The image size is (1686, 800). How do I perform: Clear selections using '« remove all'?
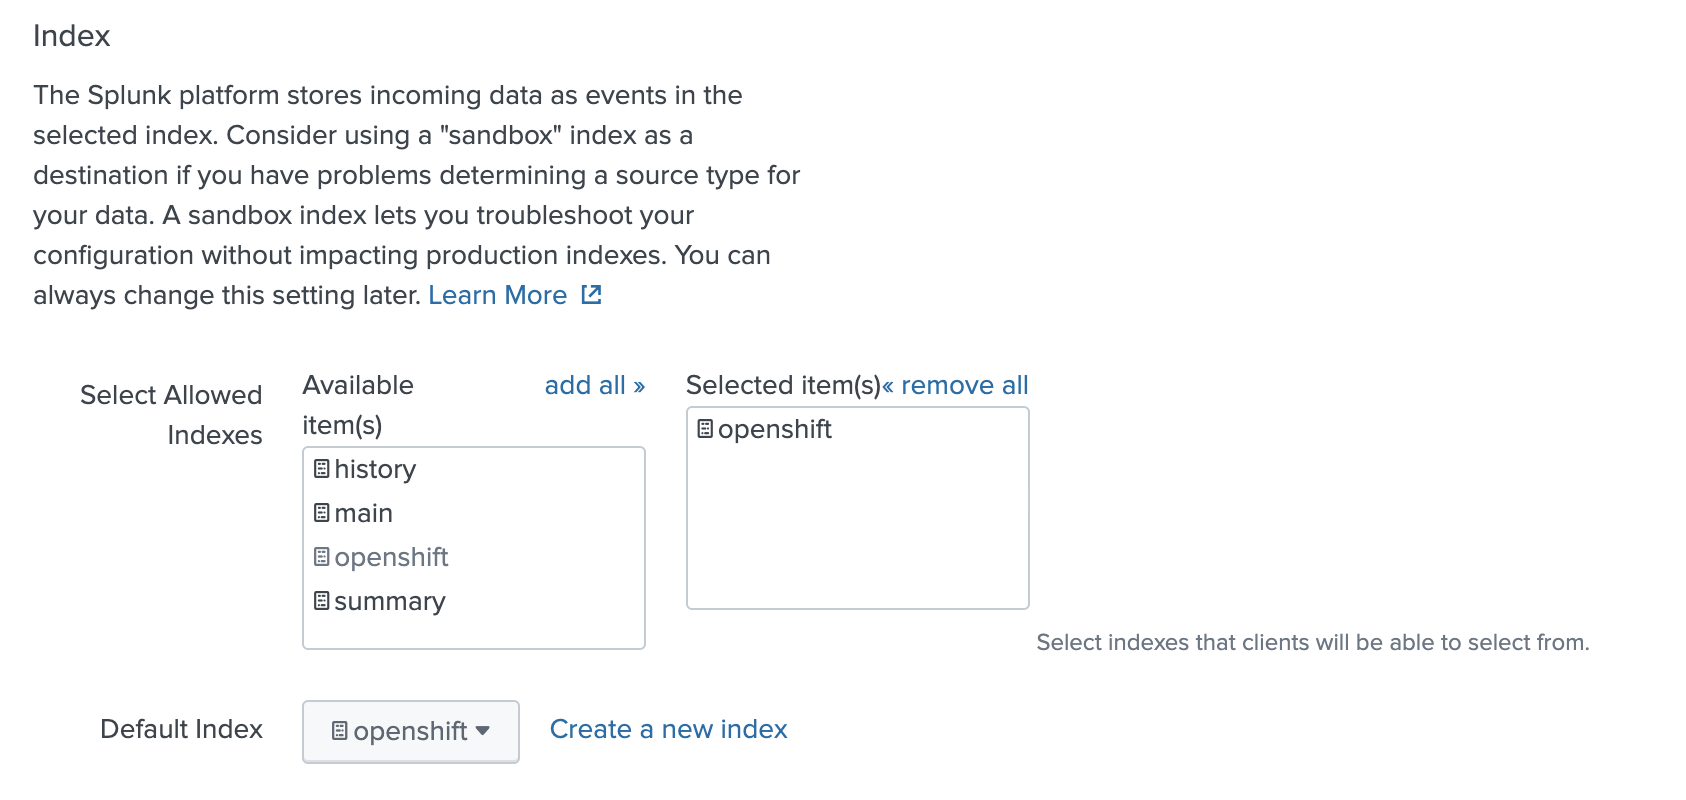click(955, 385)
